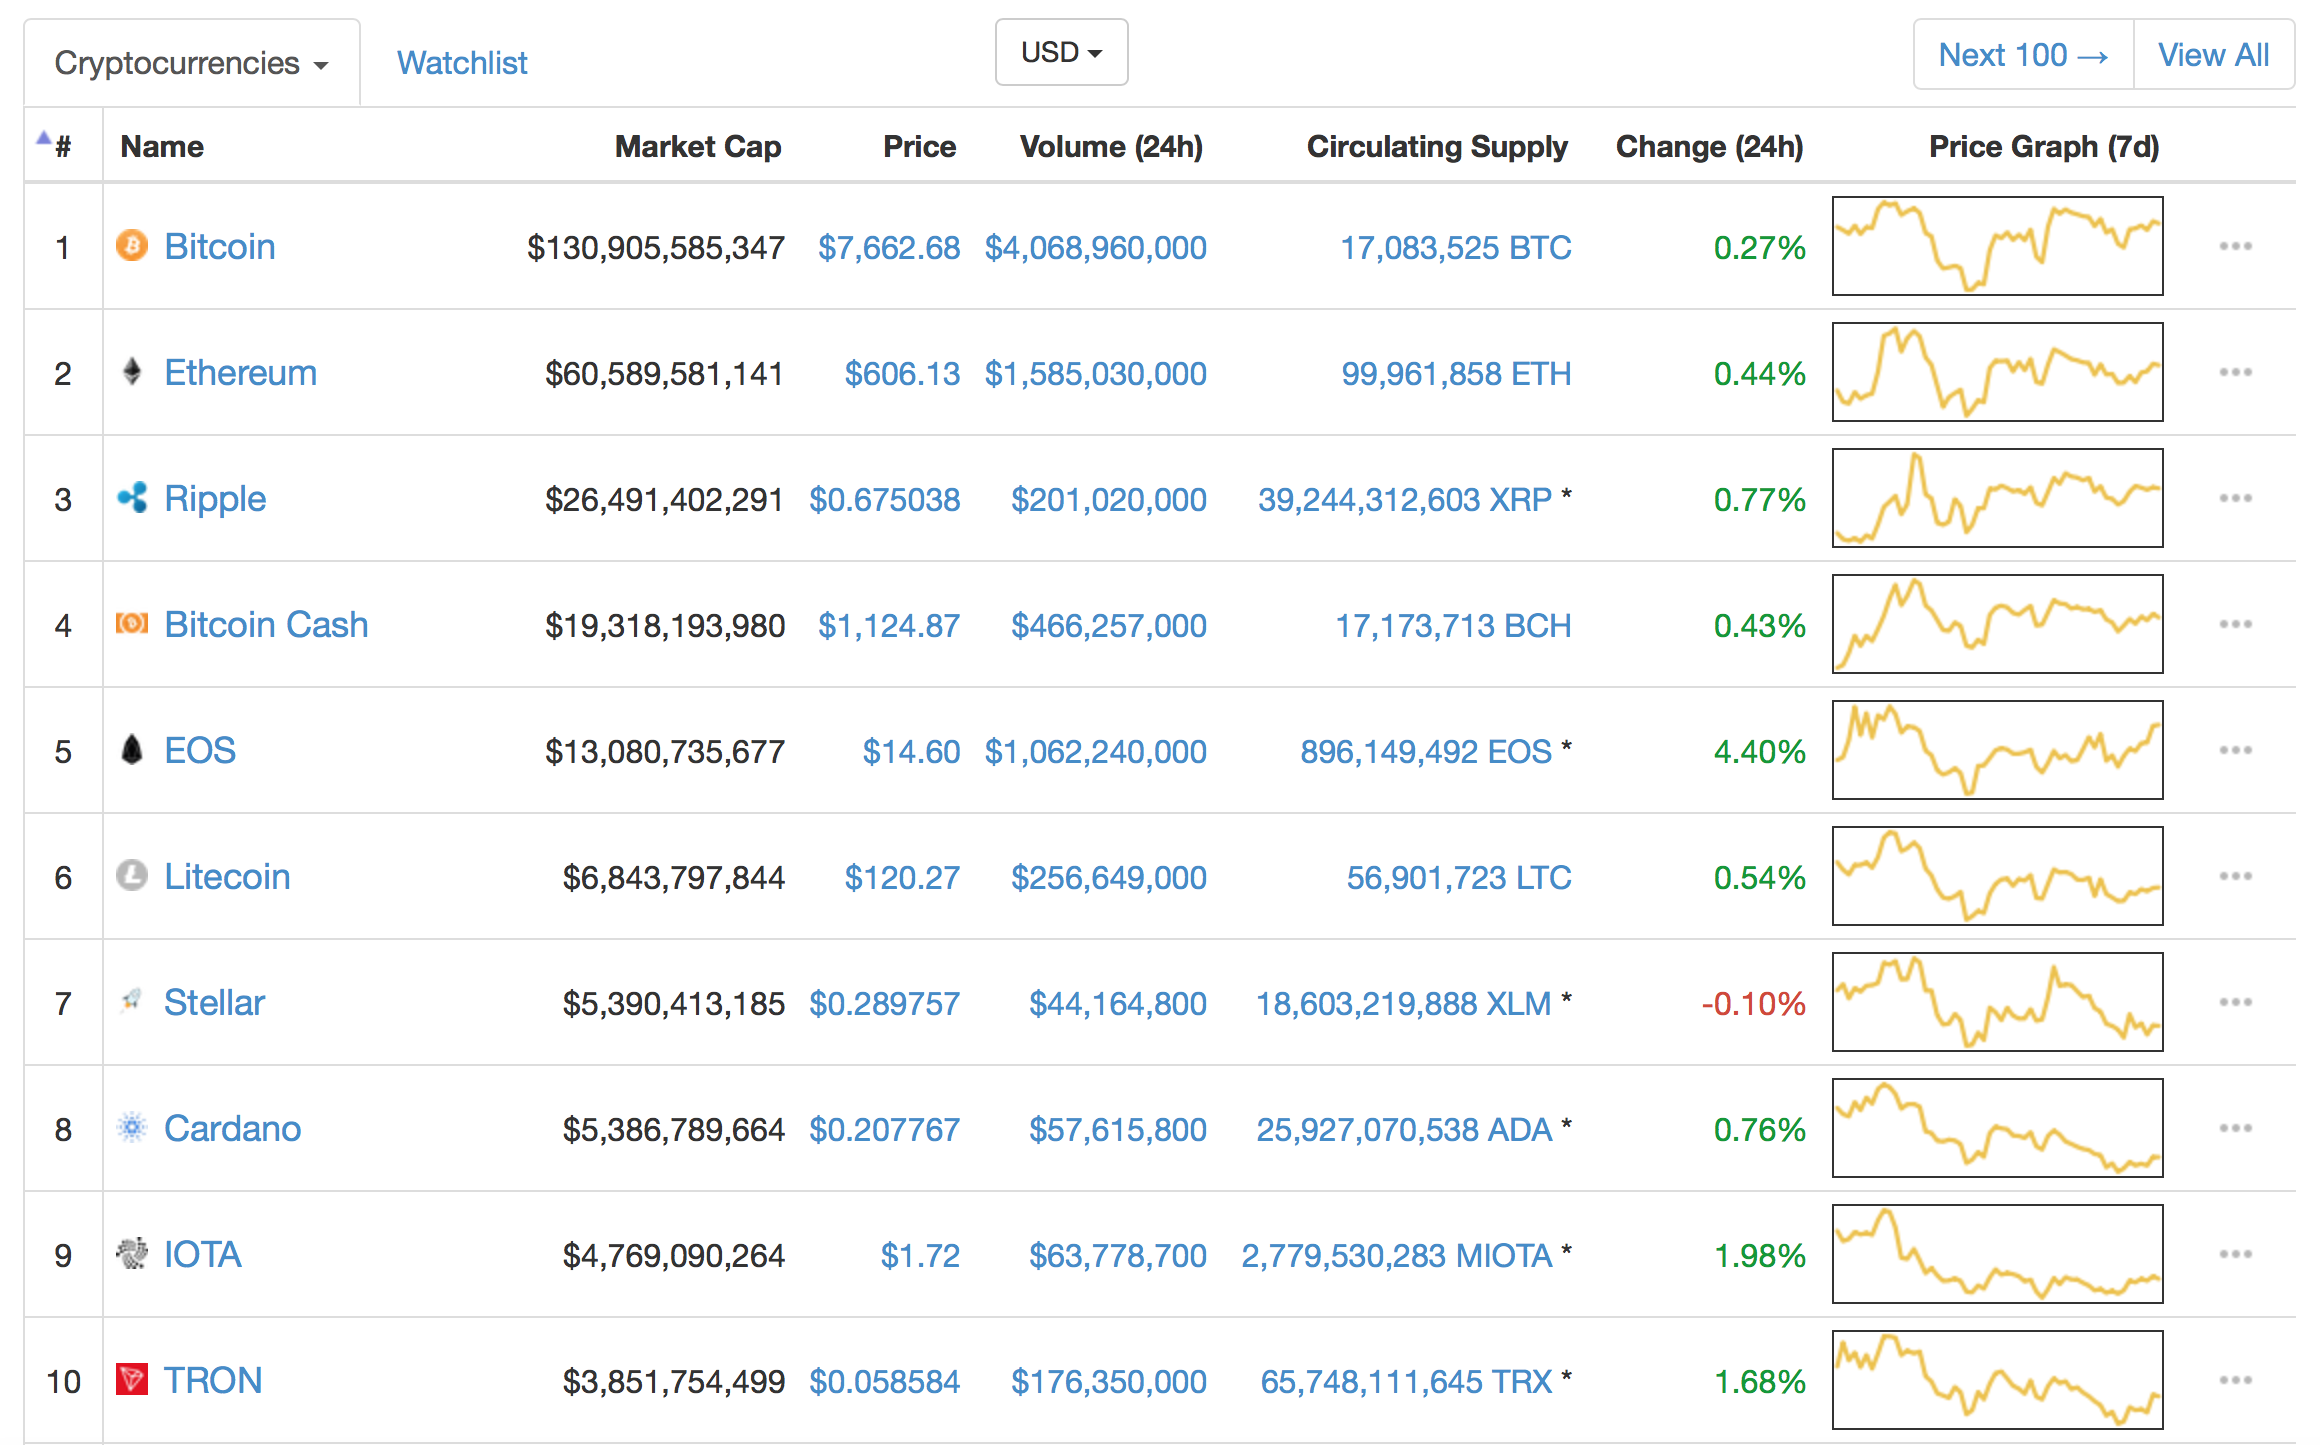The height and width of the screenshot is (1445, 2320).
Task: Open the three-dot menu for Bitcoin row
Action: (2234, 246)
